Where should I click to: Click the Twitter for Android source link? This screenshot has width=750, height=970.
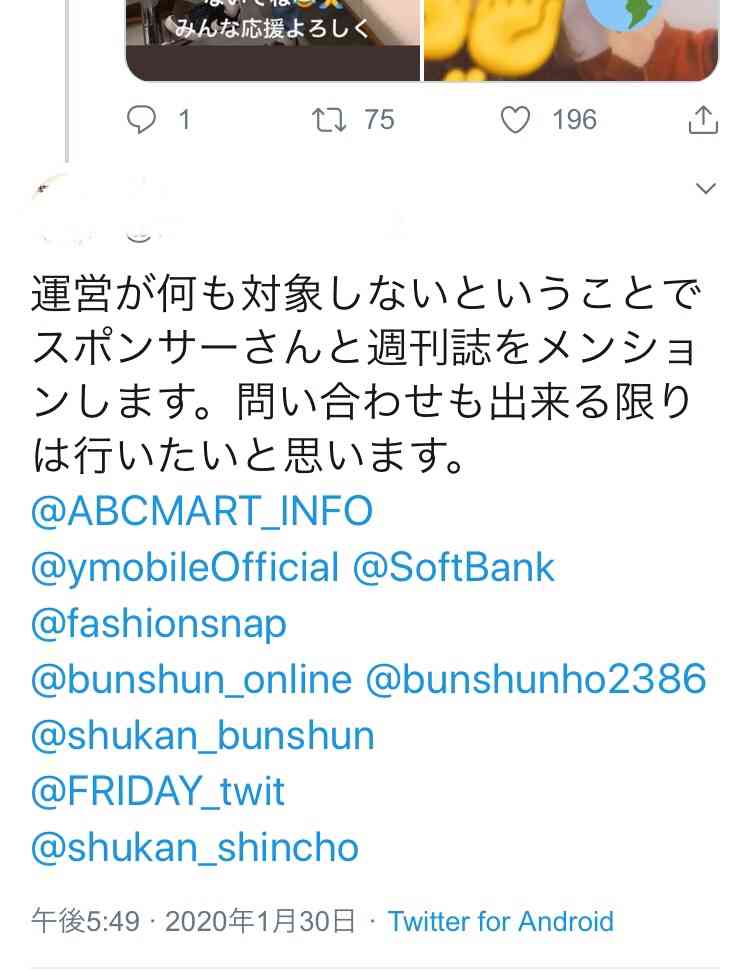(x=500, y=921)
